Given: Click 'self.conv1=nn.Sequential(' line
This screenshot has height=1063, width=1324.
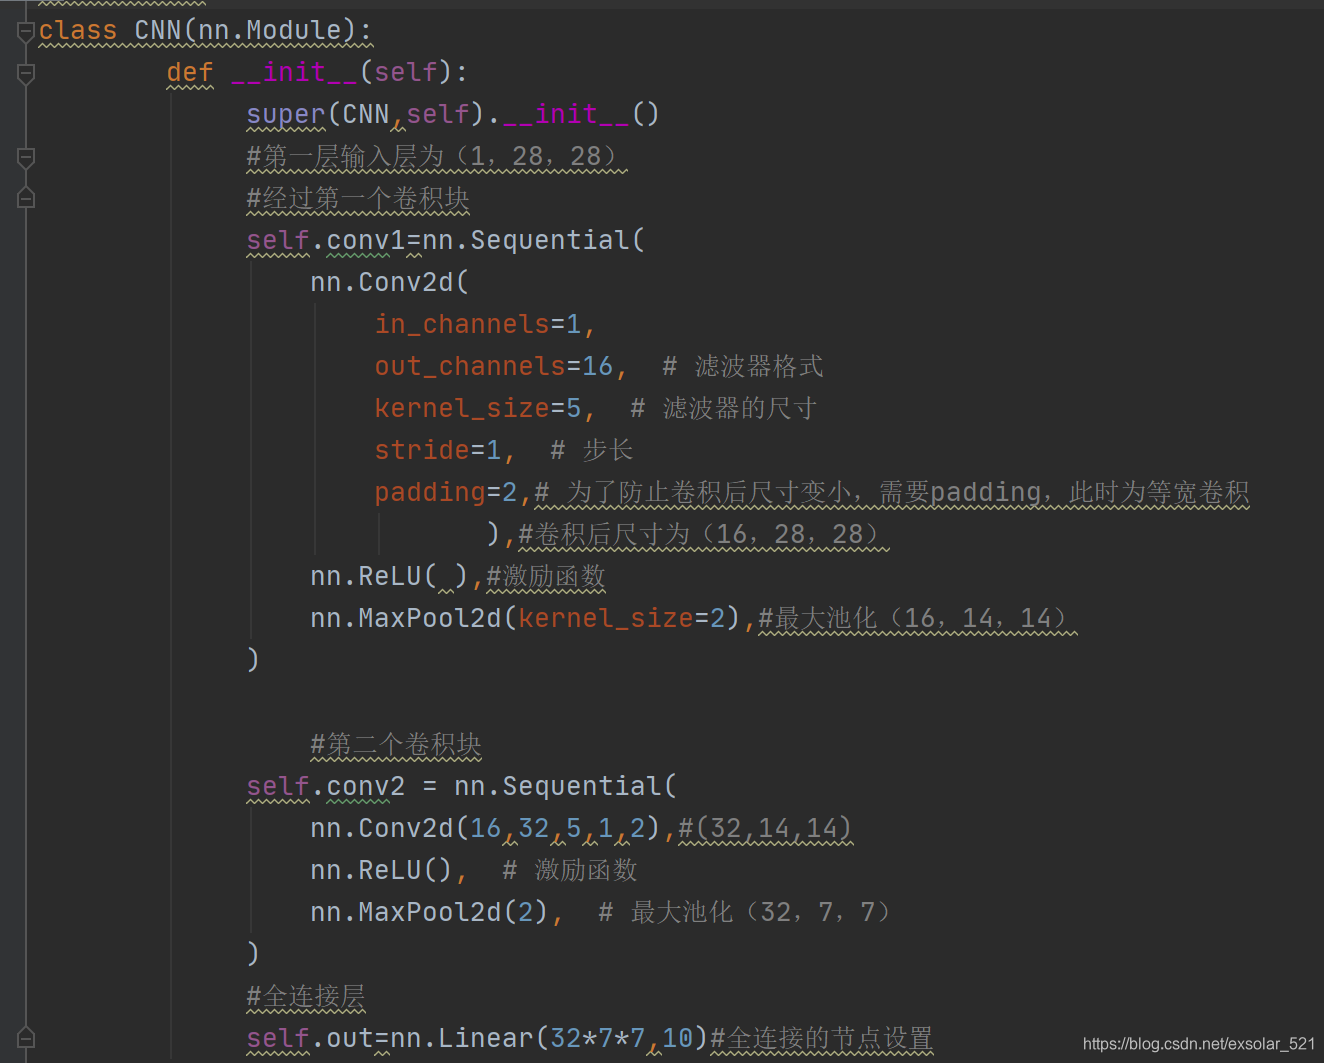Looking at the screenshot, I should coord(446,241).
